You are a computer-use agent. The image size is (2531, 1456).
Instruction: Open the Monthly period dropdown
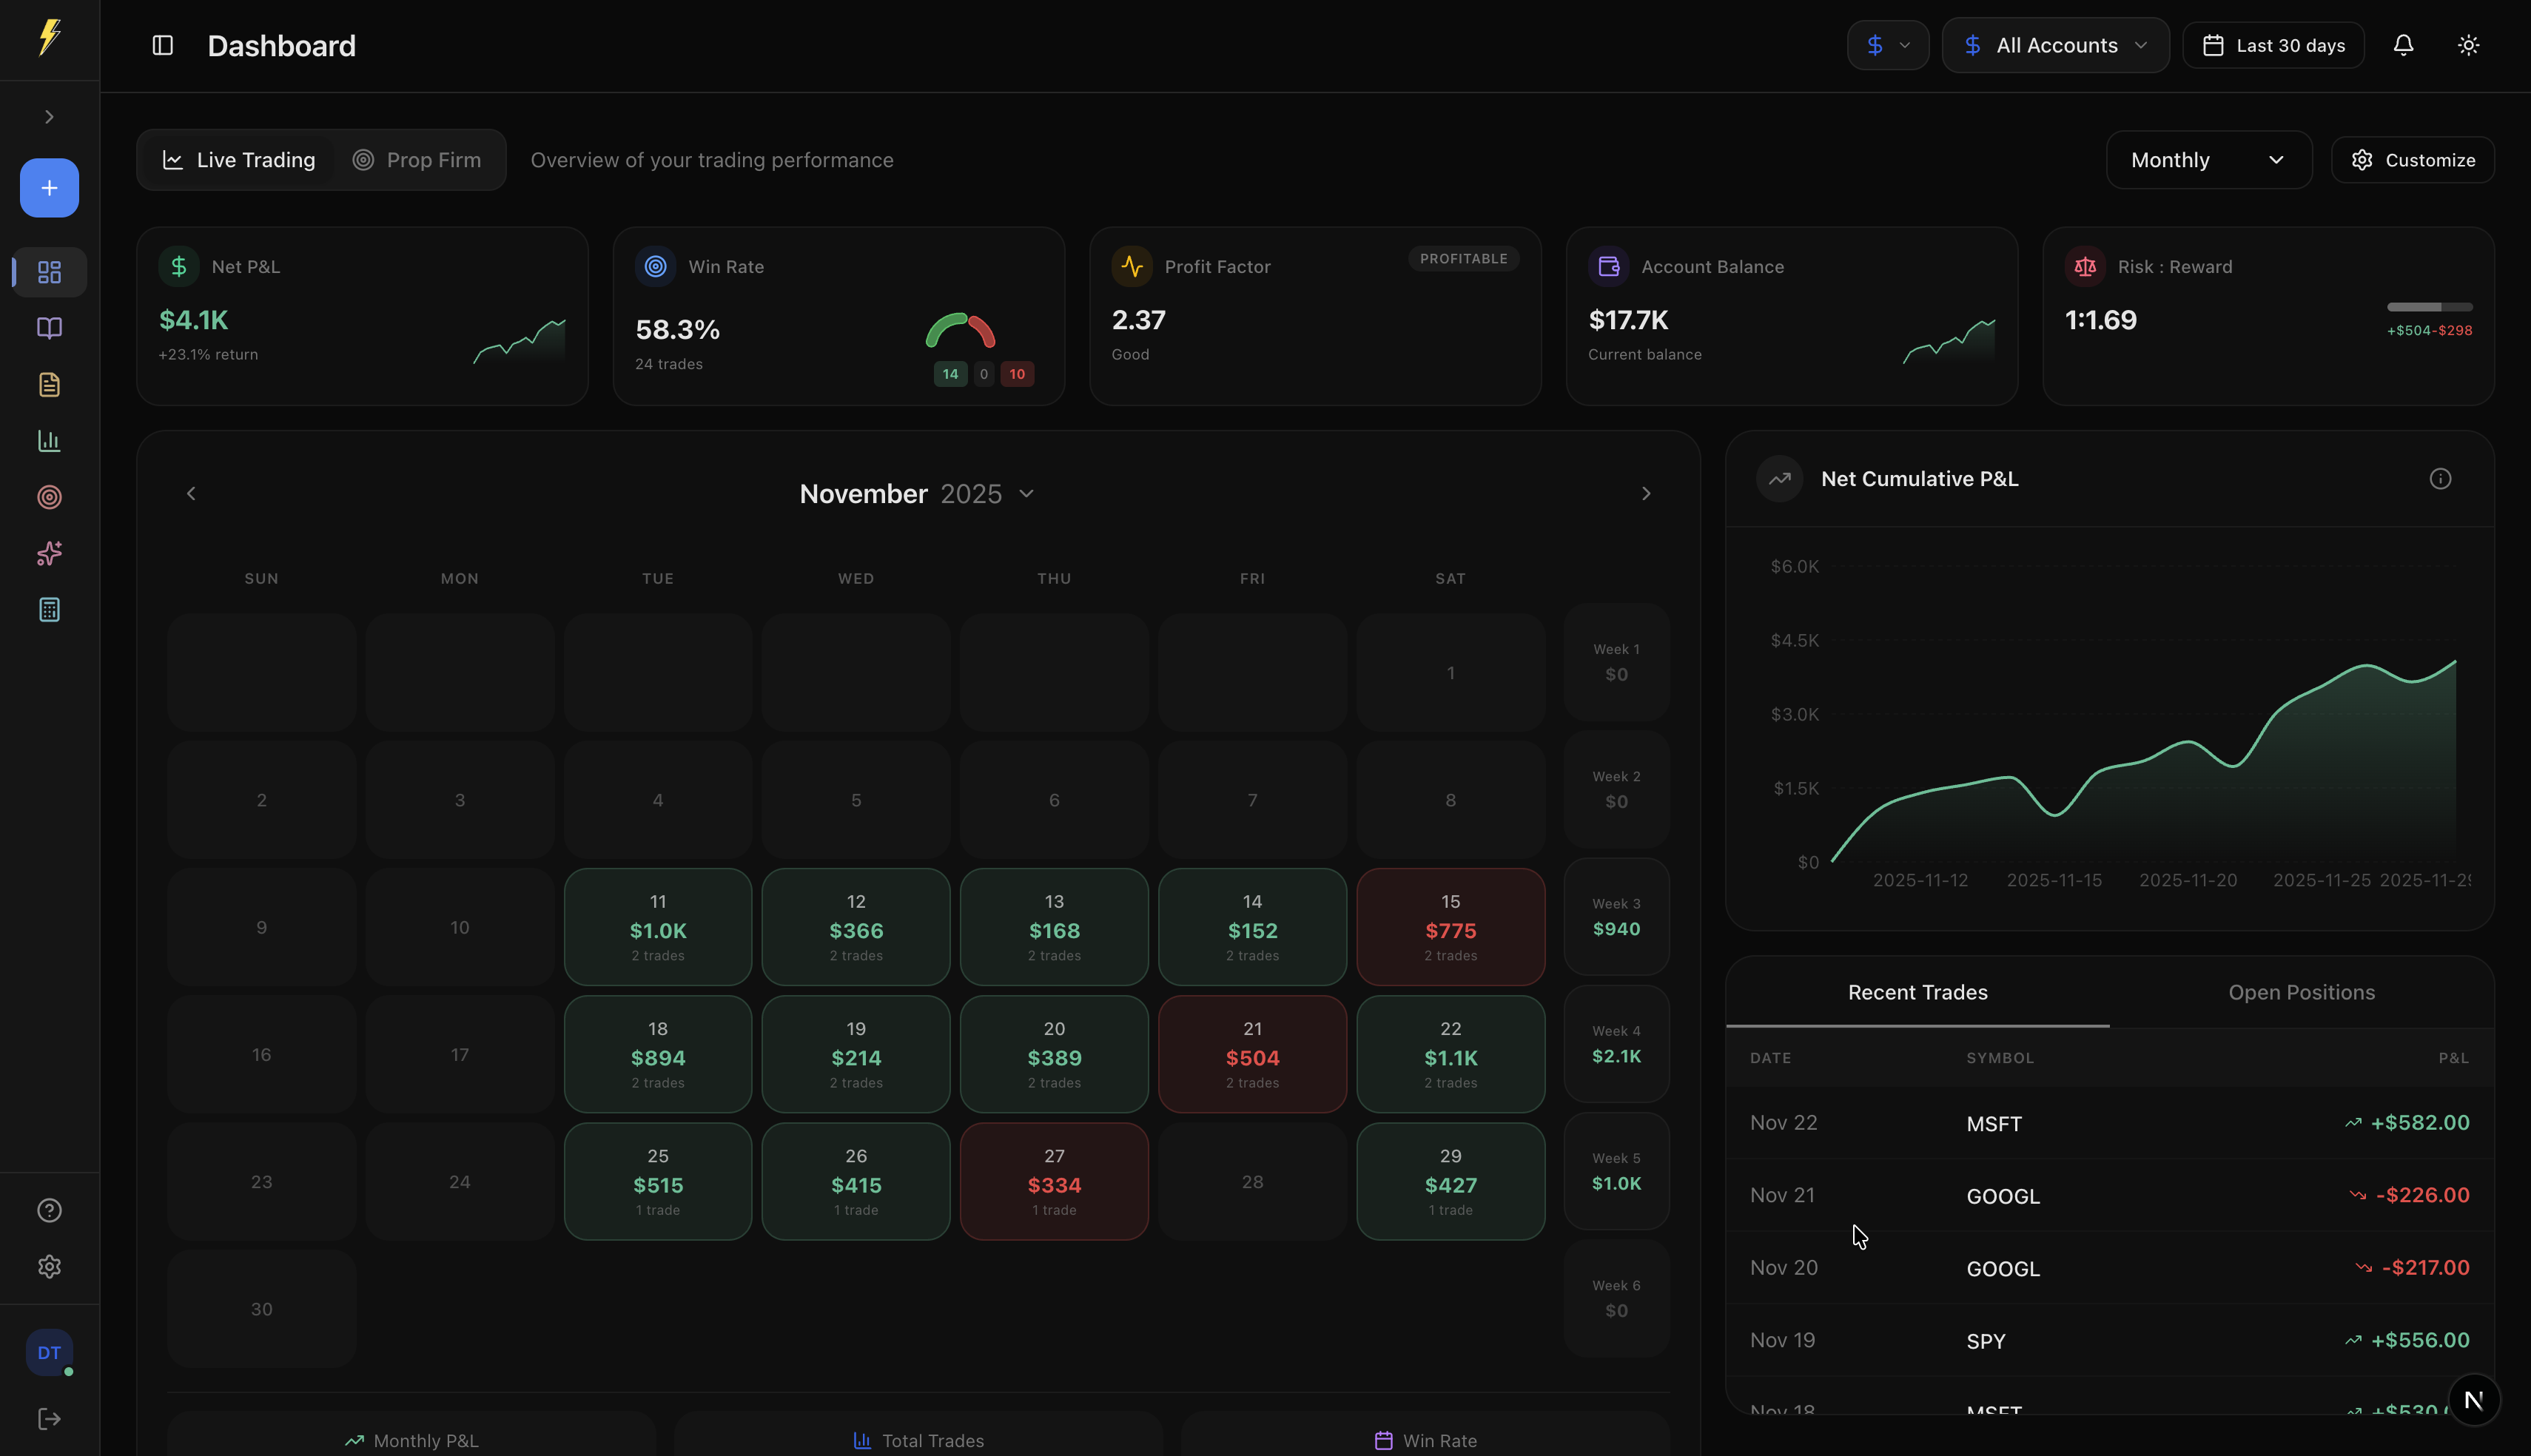coord(2208,160)
